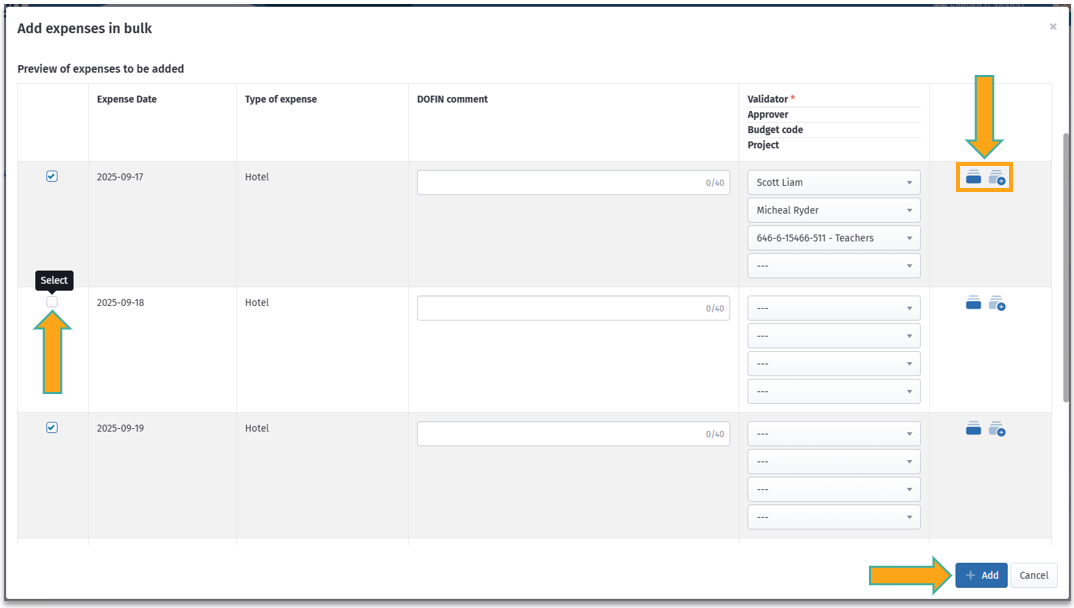Open the validator dropdown for 2025-09-19 row
Screen dimensions: 1074x608
[x=834, y=434]
